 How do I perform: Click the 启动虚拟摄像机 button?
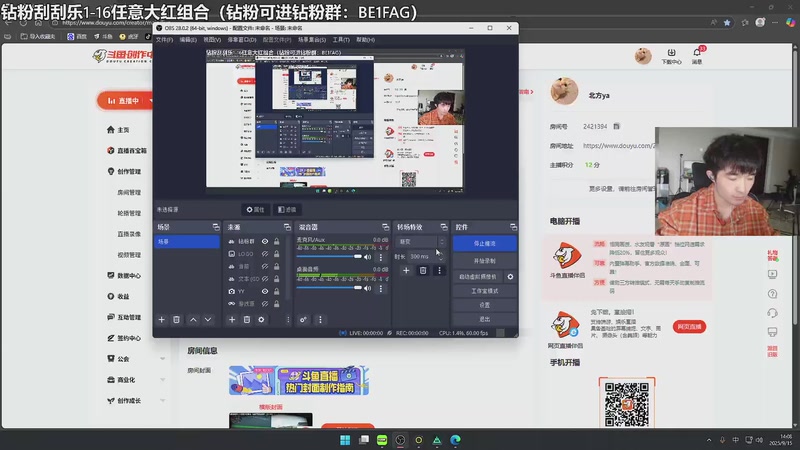[x=478, y=277]
